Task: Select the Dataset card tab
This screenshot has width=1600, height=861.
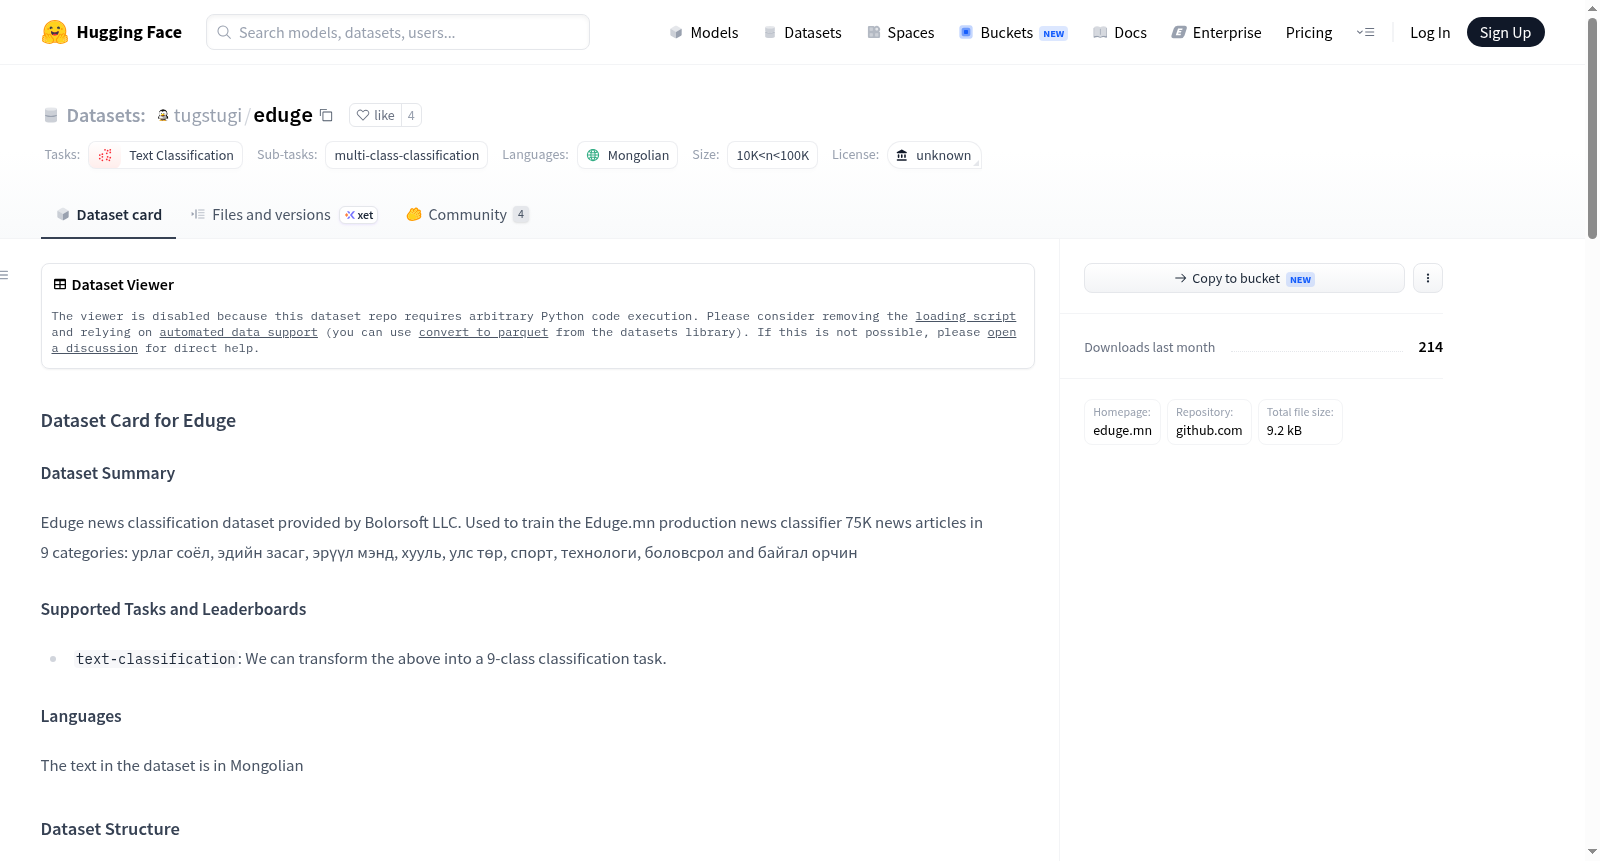Action: 108,214
